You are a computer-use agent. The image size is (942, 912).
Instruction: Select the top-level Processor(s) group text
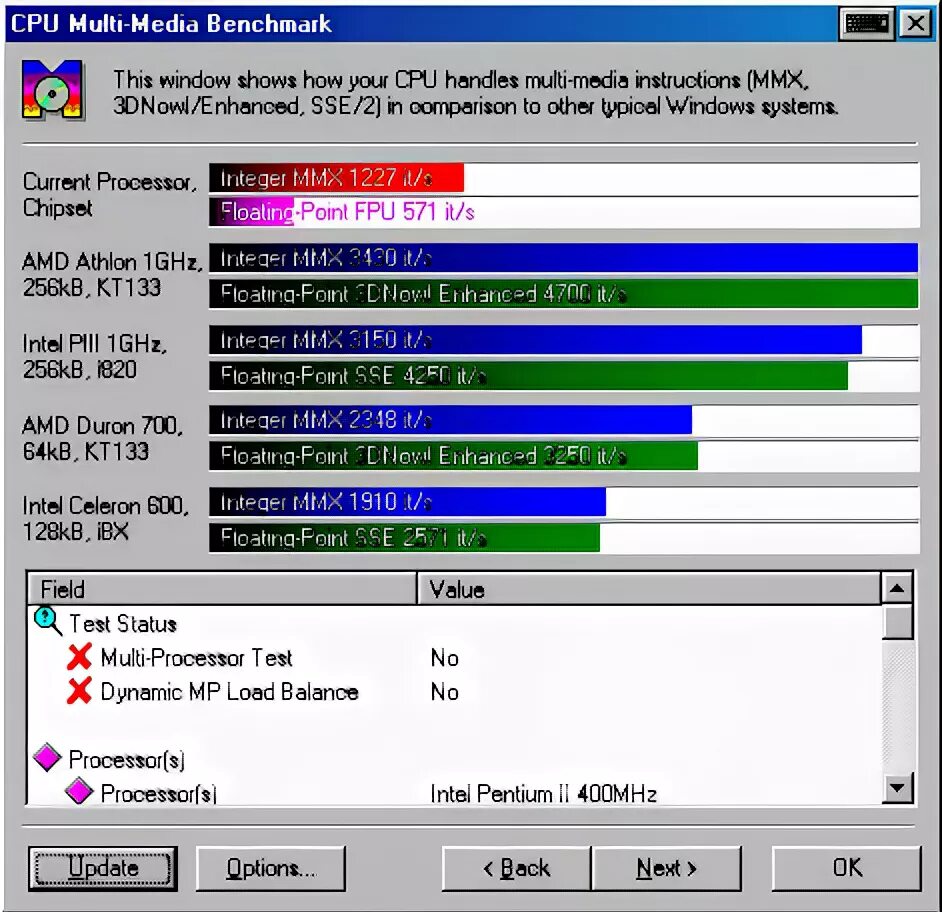[x=127, y=760]
